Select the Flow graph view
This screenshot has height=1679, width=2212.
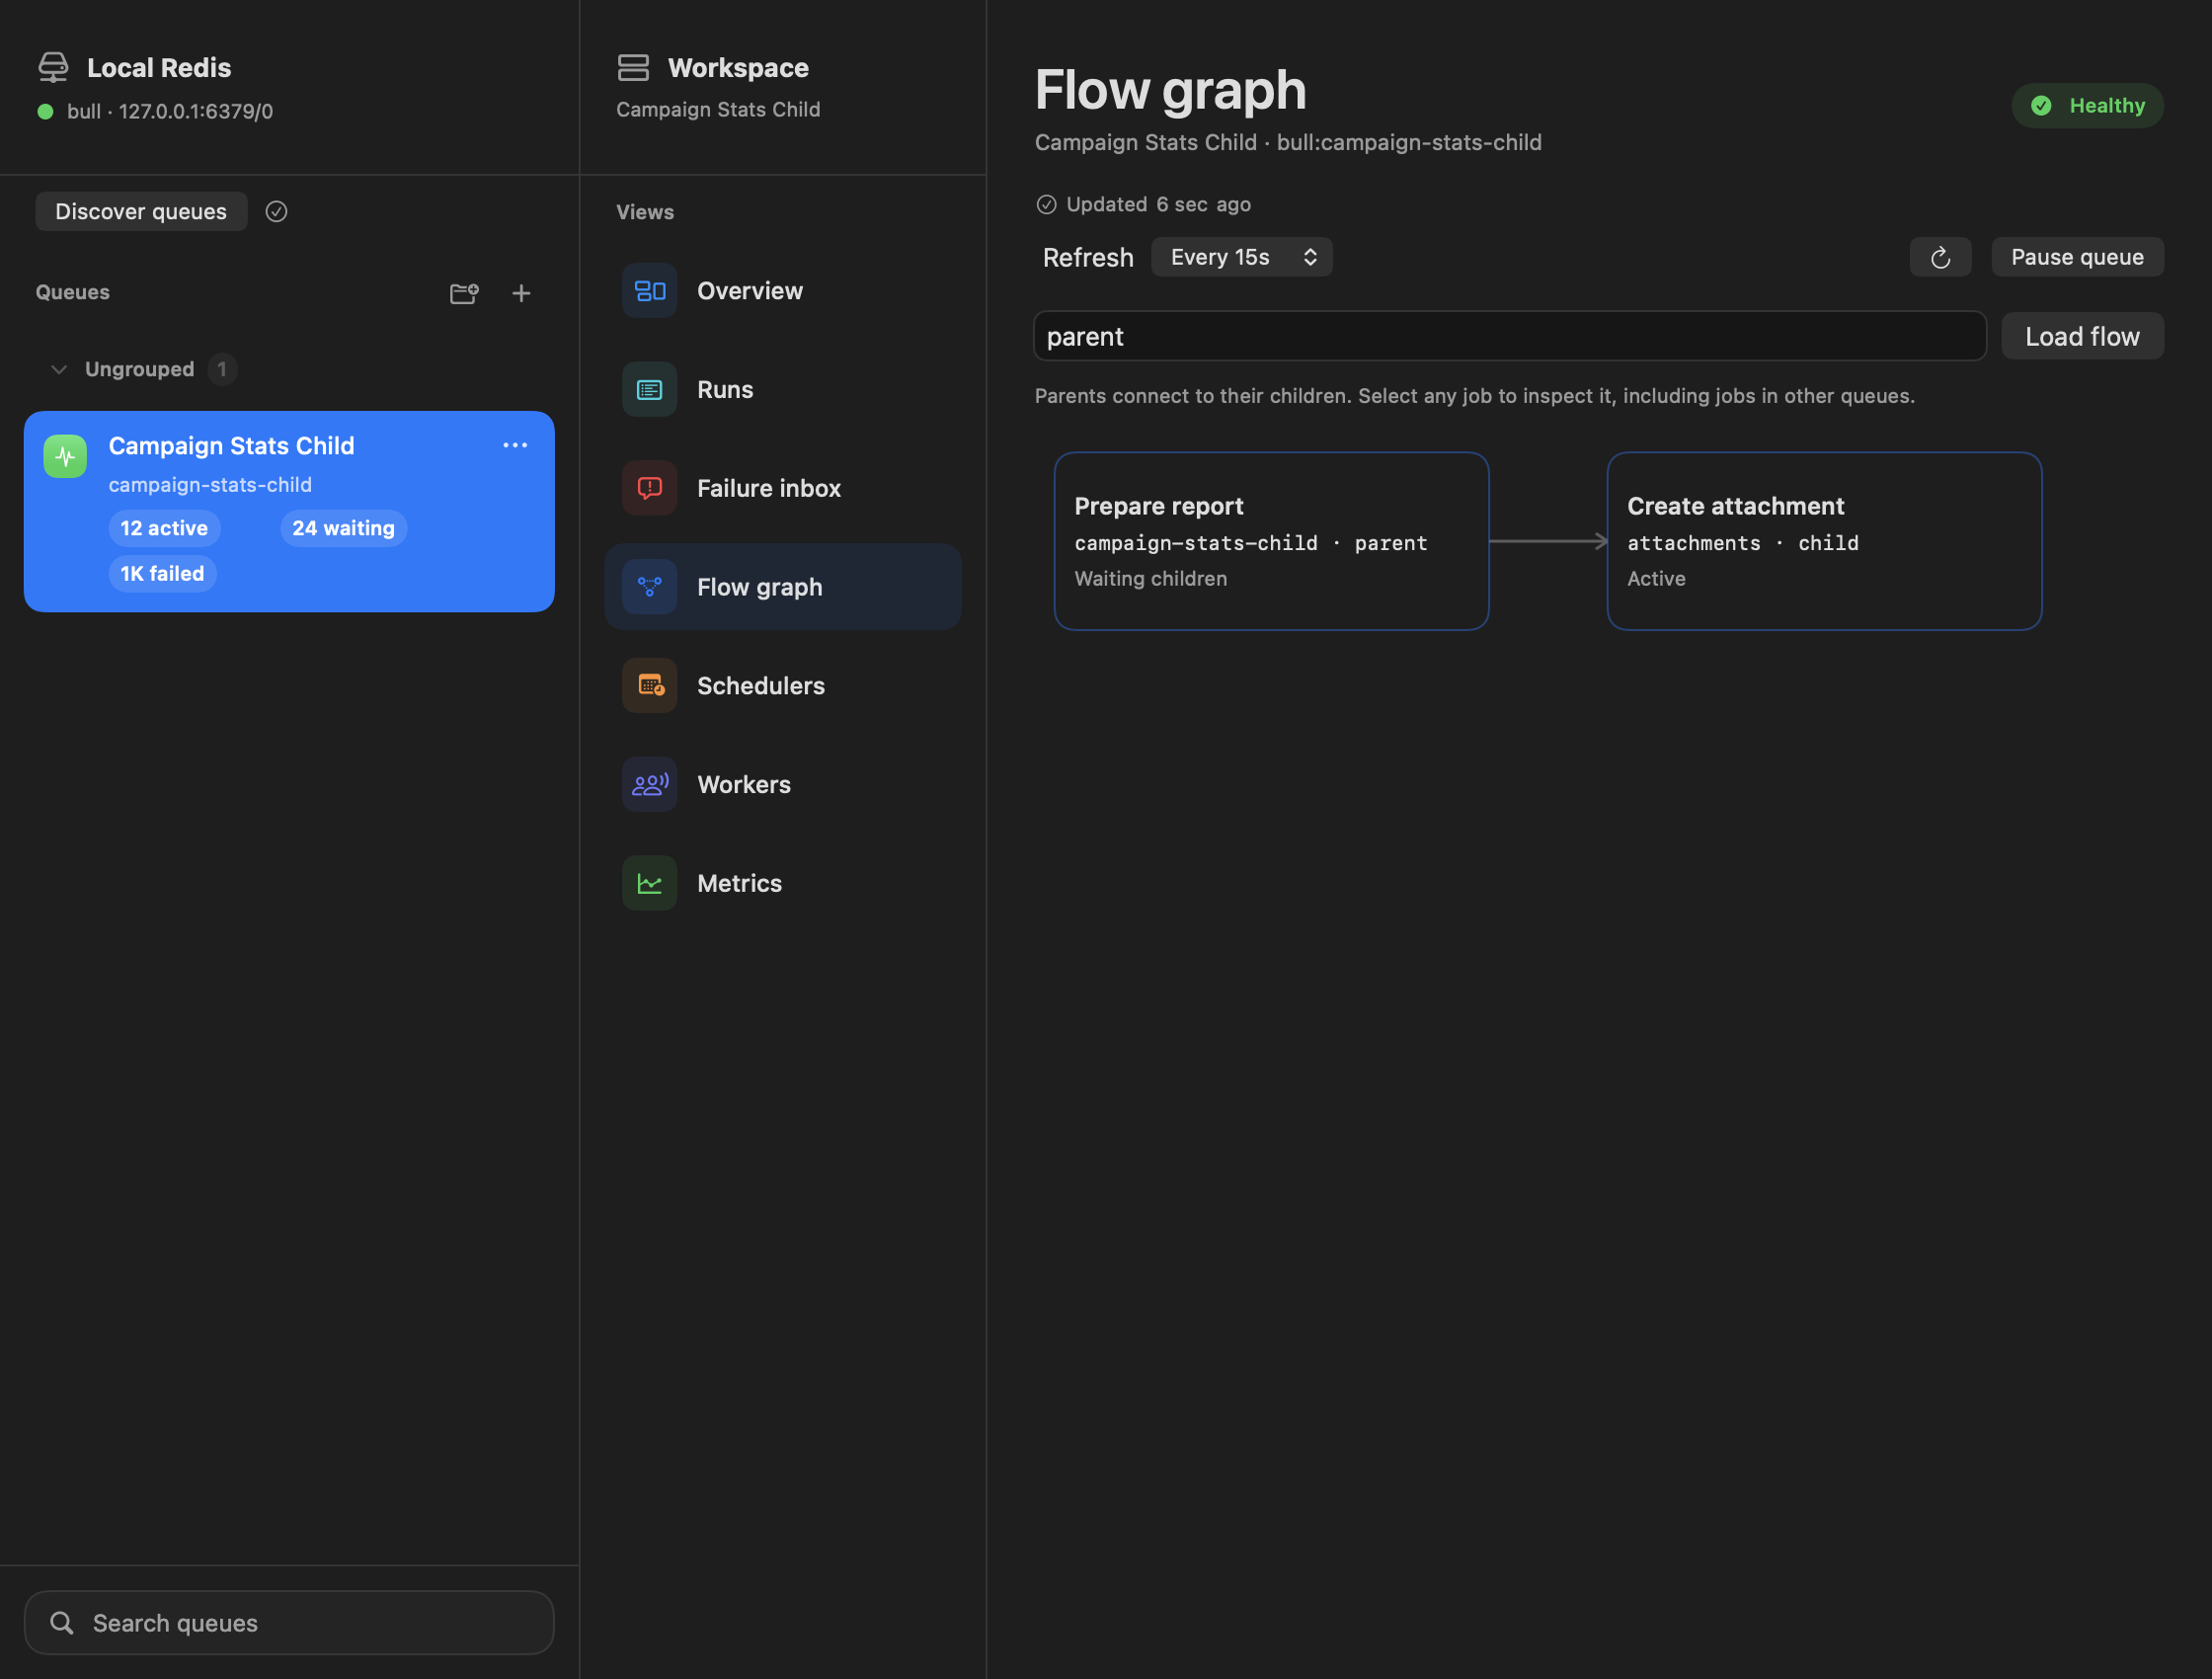point(783,587)
